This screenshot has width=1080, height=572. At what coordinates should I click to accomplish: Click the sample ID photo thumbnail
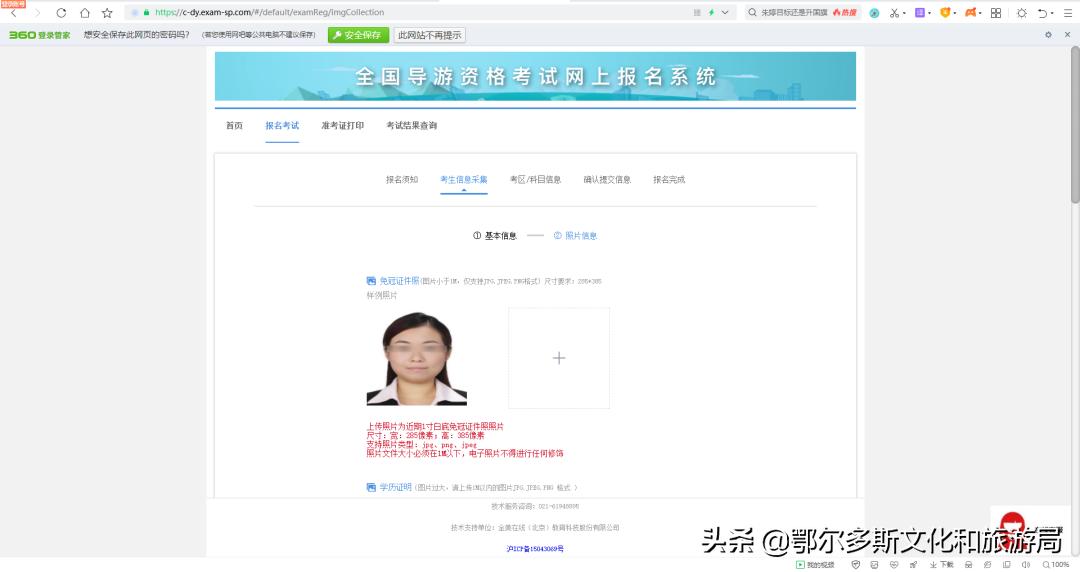coord(417,358)
